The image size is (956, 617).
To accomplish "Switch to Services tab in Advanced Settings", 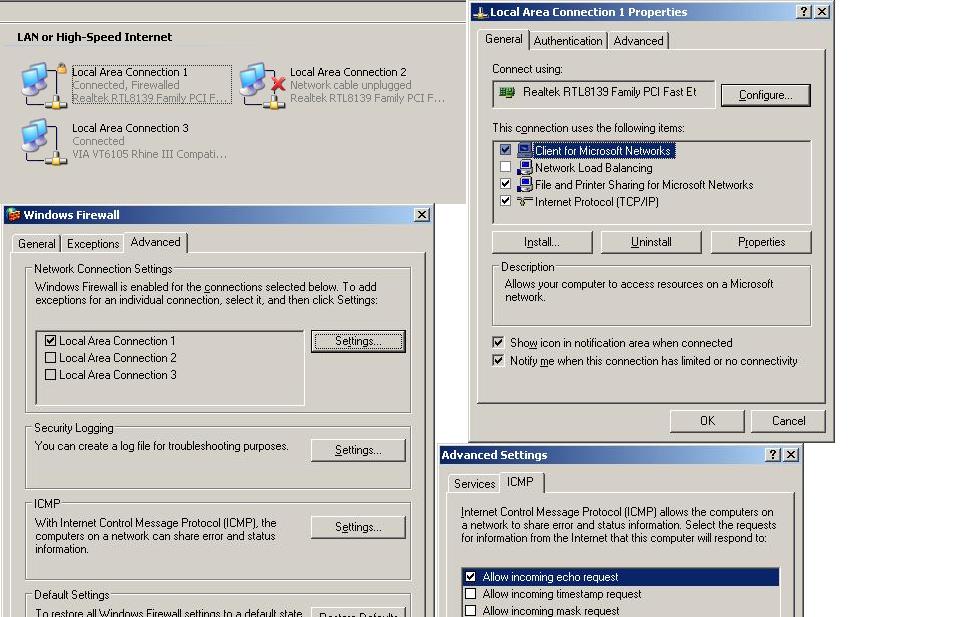I will tap(474, 483).
